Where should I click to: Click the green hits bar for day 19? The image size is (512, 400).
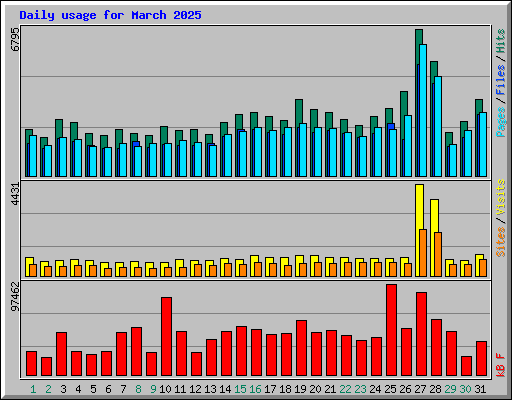299,111
